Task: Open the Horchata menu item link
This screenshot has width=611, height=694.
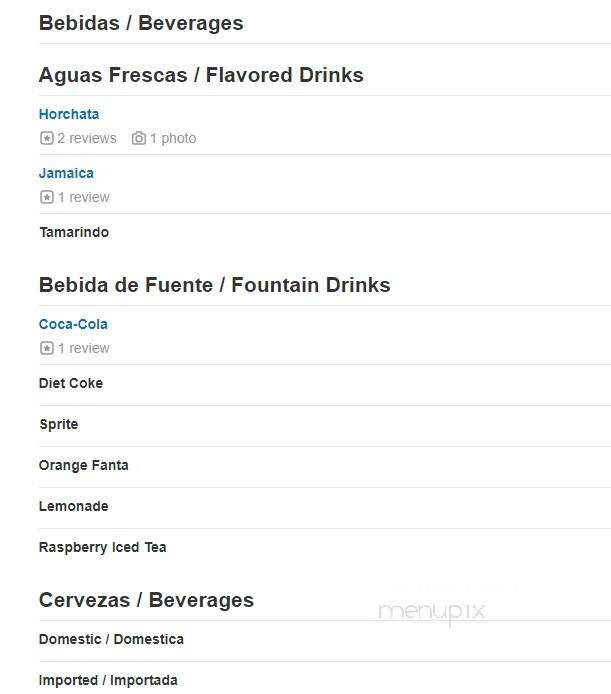Action: click(69, 114)
